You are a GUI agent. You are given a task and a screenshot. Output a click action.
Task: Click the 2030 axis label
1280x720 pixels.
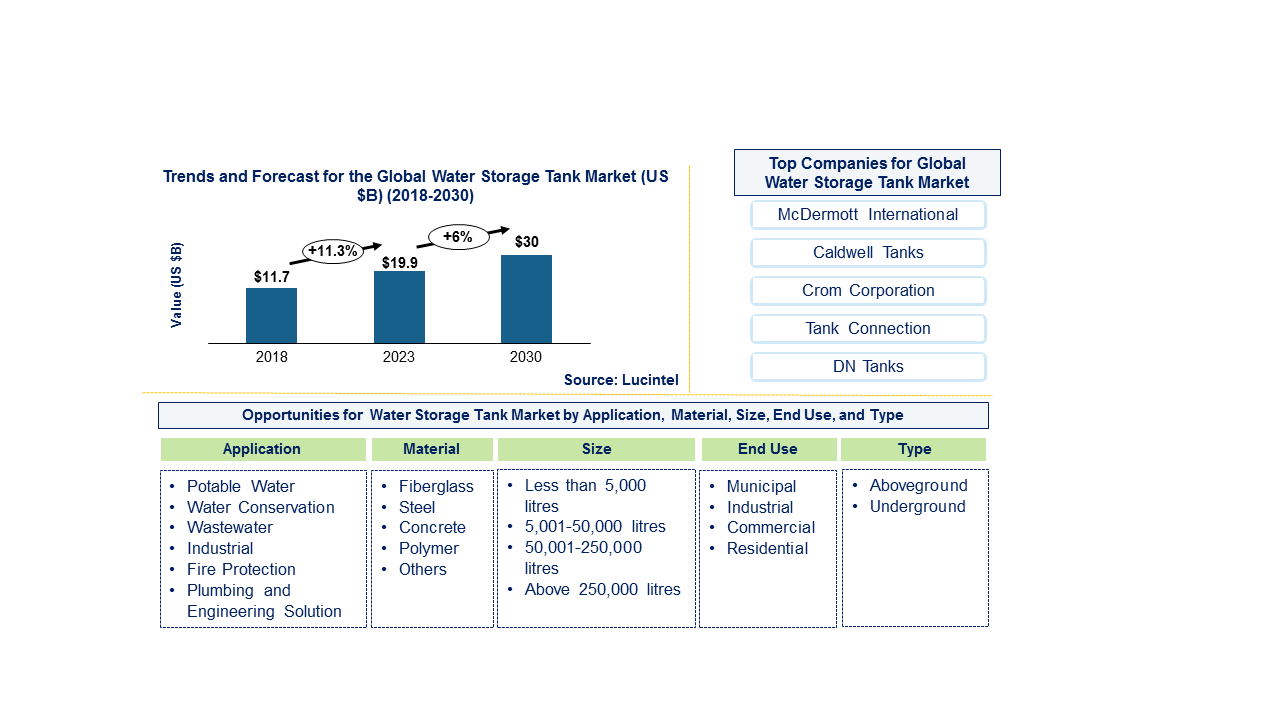526,357
